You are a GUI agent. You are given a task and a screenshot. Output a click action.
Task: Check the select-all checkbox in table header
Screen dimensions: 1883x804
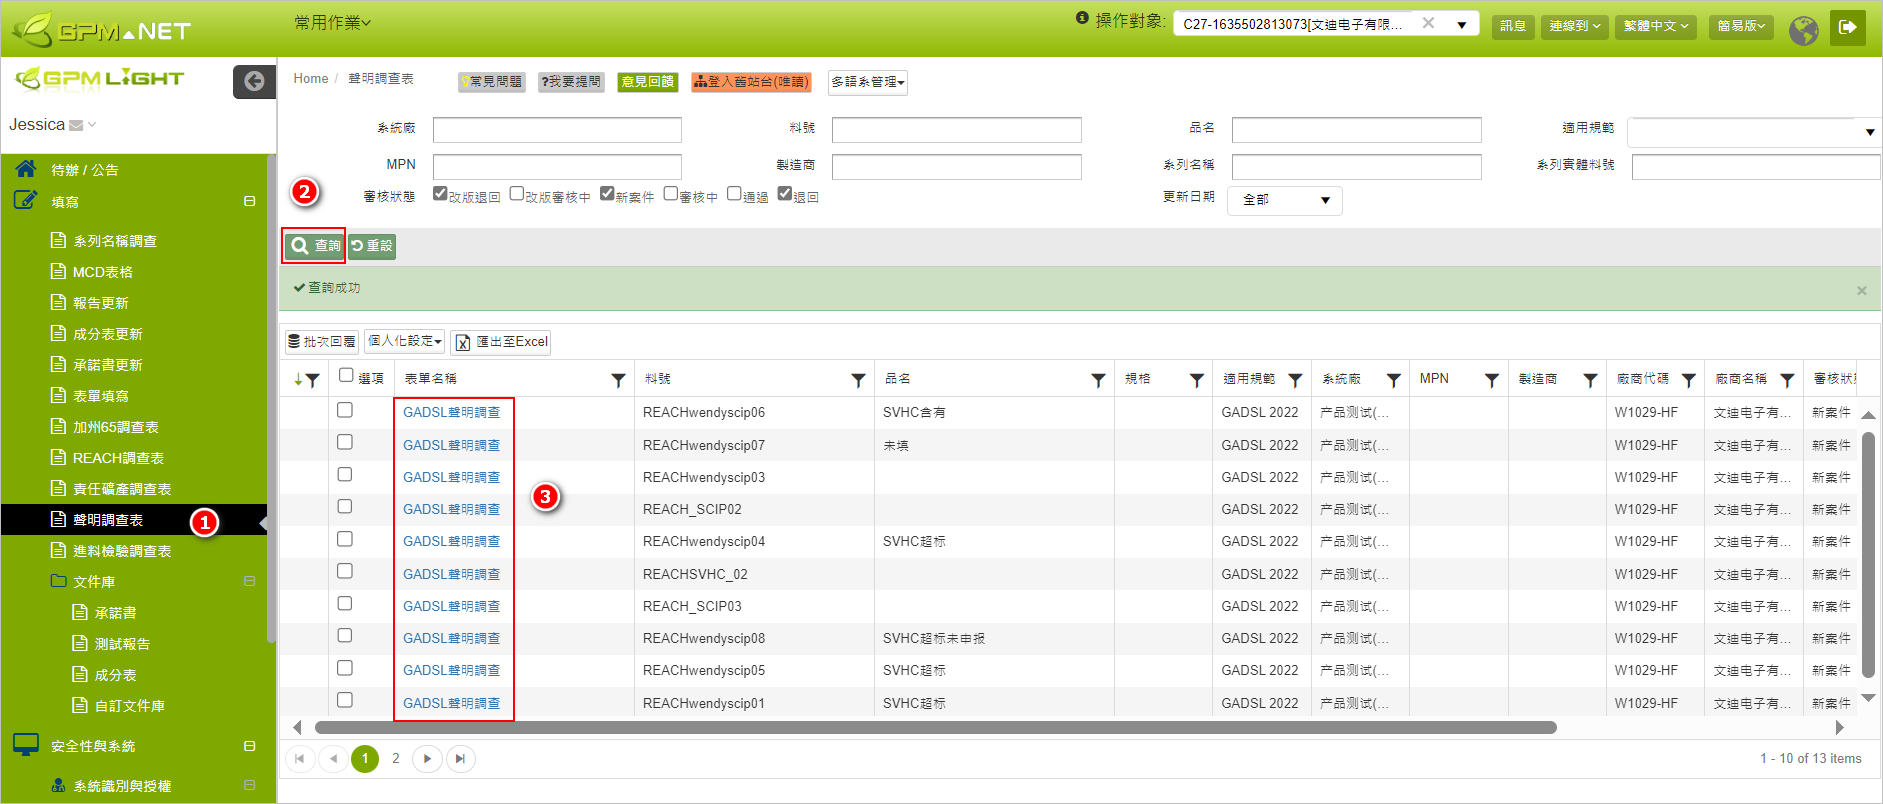coord(346,375)
